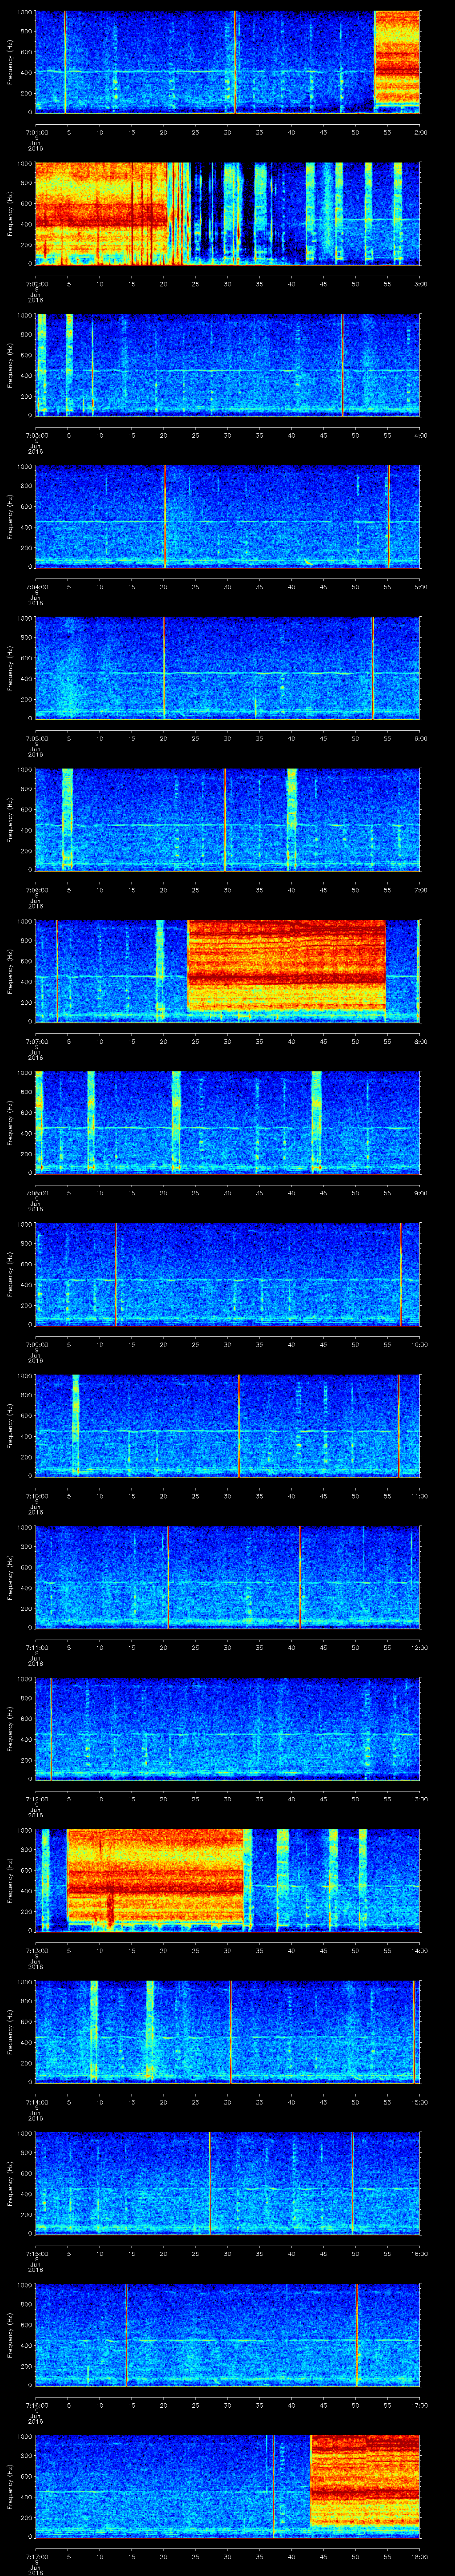Open the spectrogram panel starting at 7:05:00
The image size is (455, 2576).
(228, 668)
